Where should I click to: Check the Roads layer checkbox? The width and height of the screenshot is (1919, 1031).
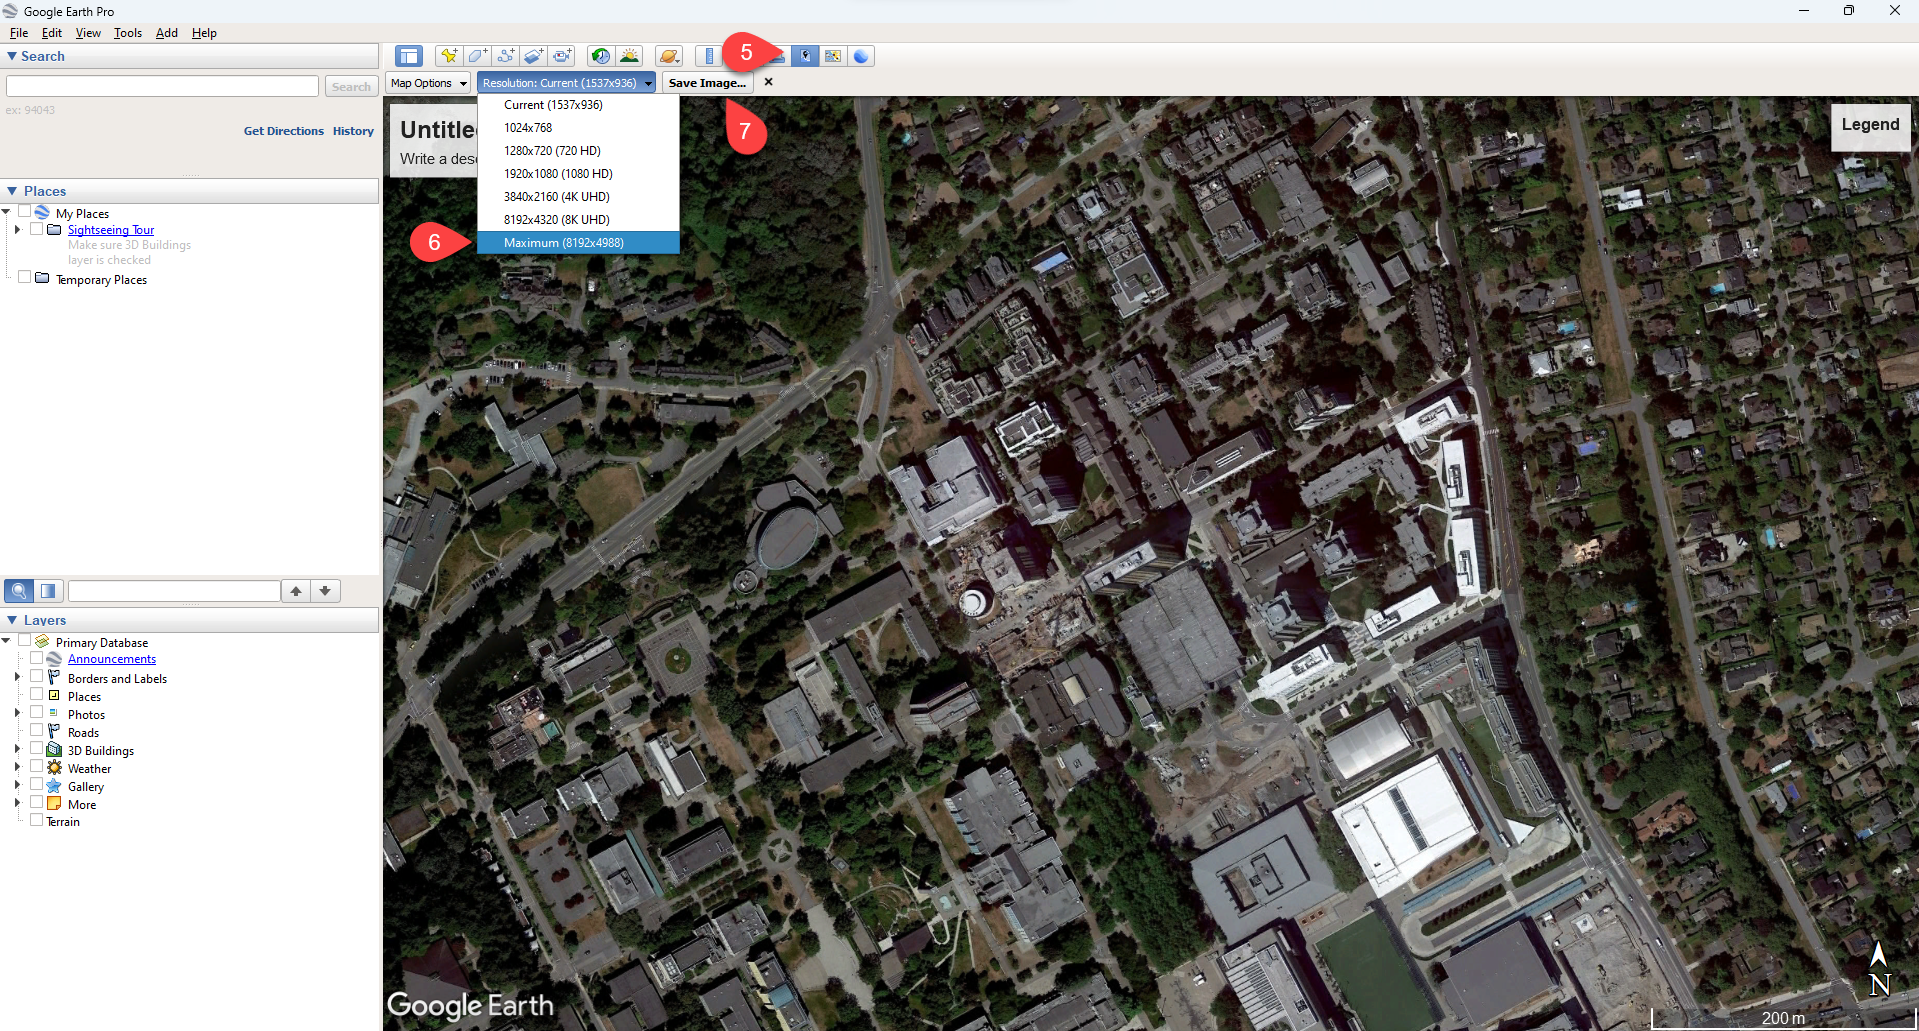(37, 730)
